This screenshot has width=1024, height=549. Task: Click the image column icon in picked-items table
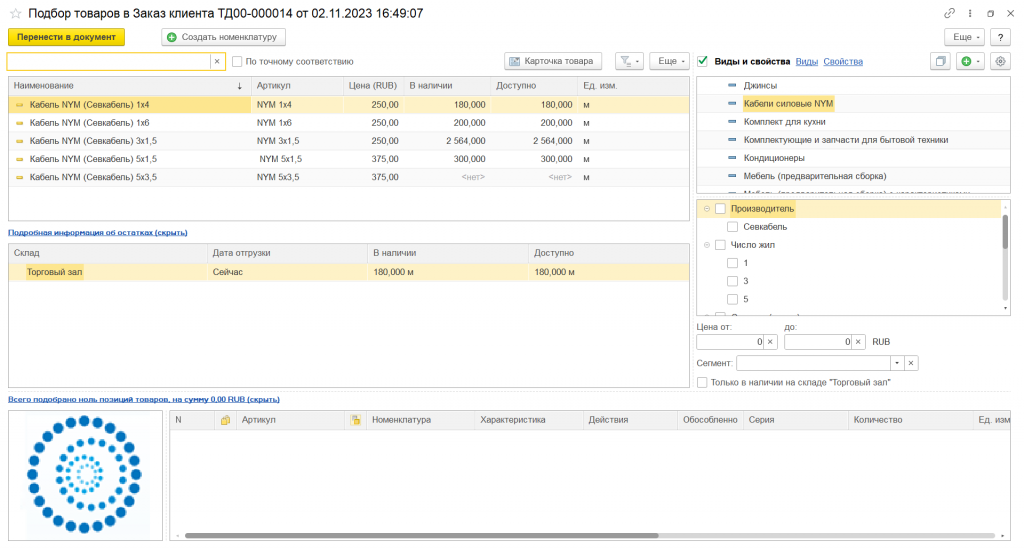225,420
